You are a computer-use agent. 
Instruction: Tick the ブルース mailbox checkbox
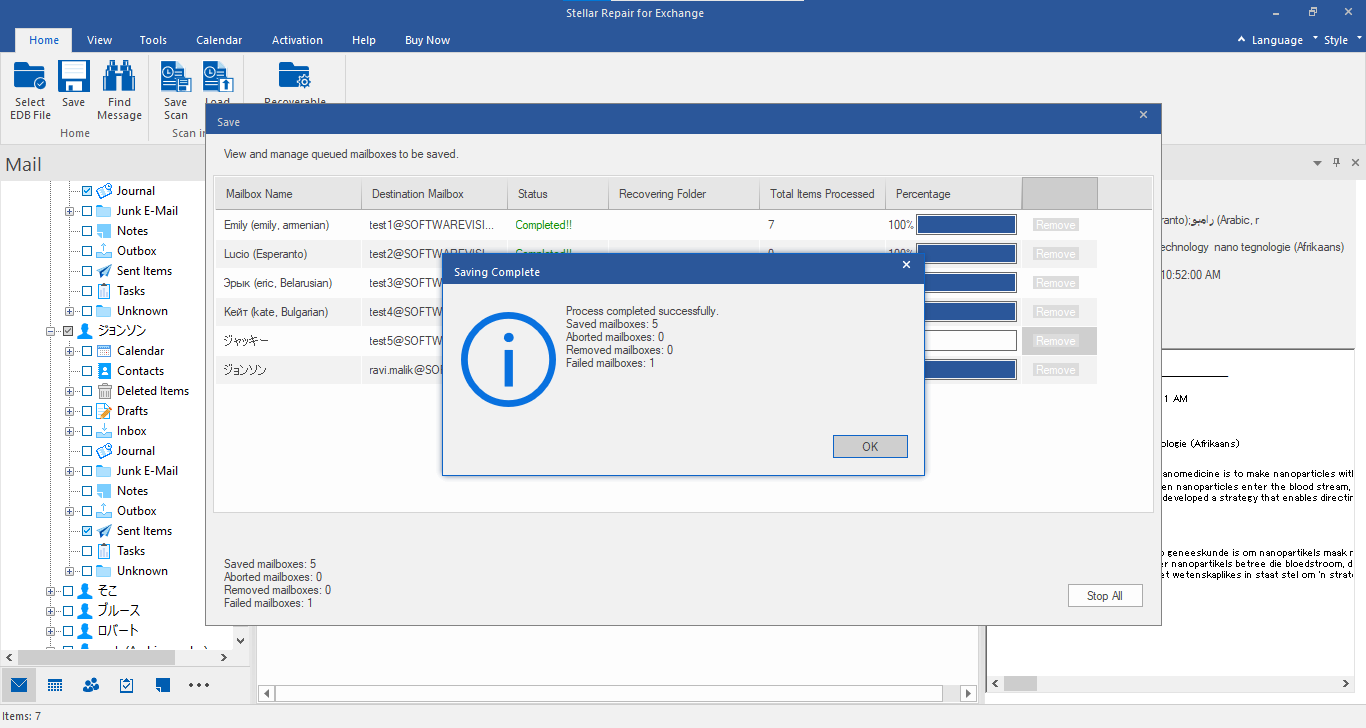68,611
